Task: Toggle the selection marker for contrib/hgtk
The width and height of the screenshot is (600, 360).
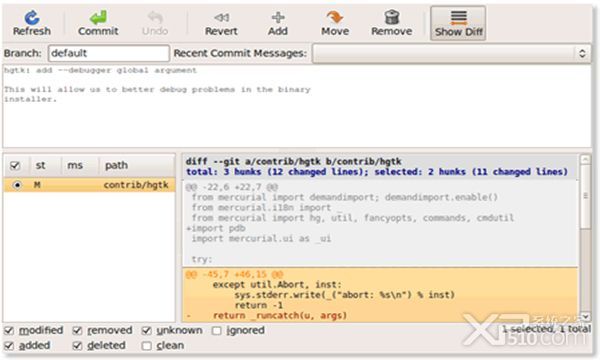Action: [17, 185]
